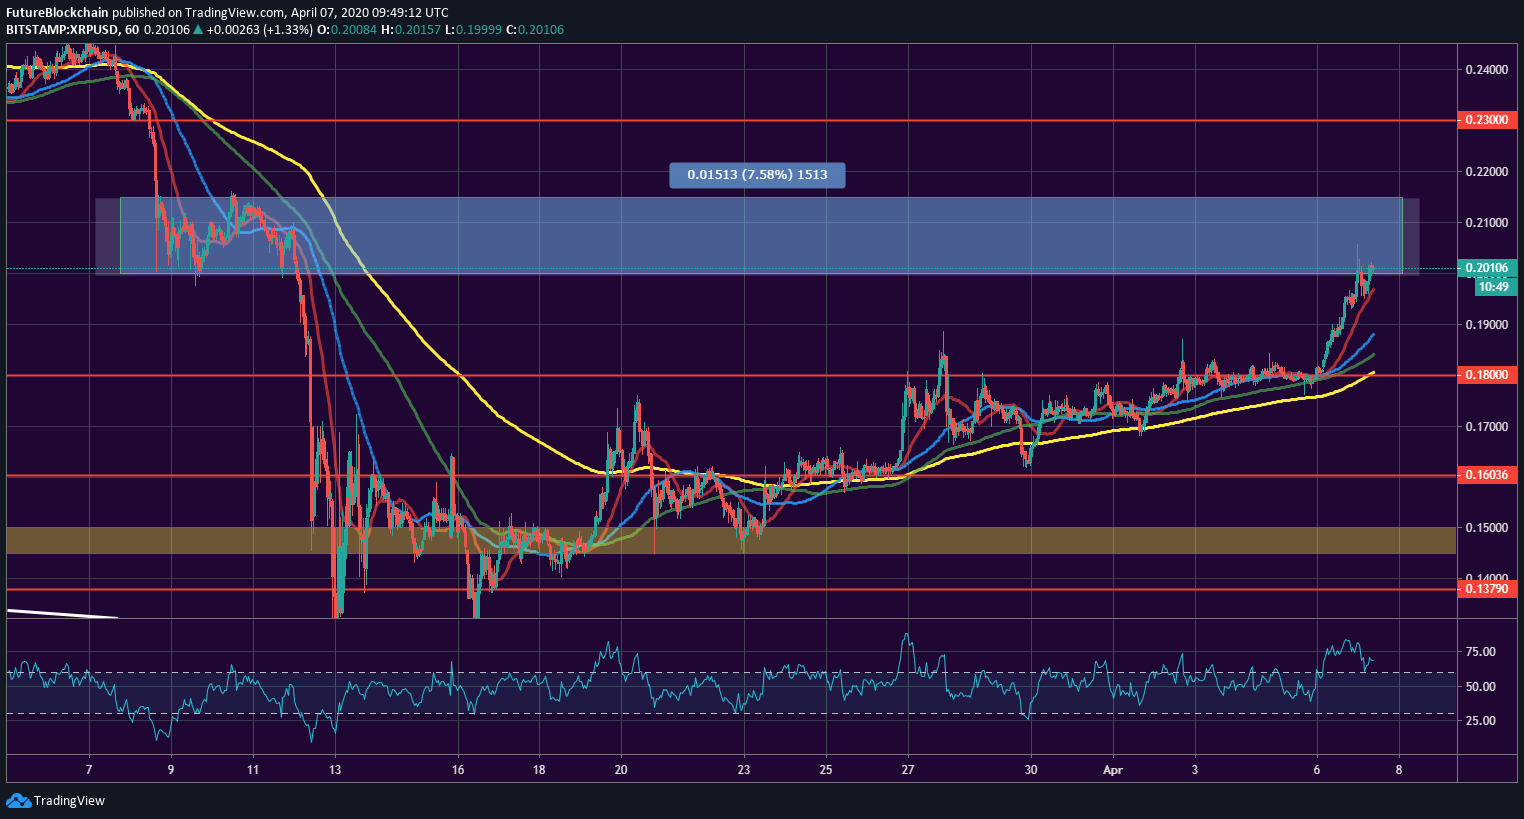Click the FutureBlockchain author name
1524x819 pixels.
57,13
